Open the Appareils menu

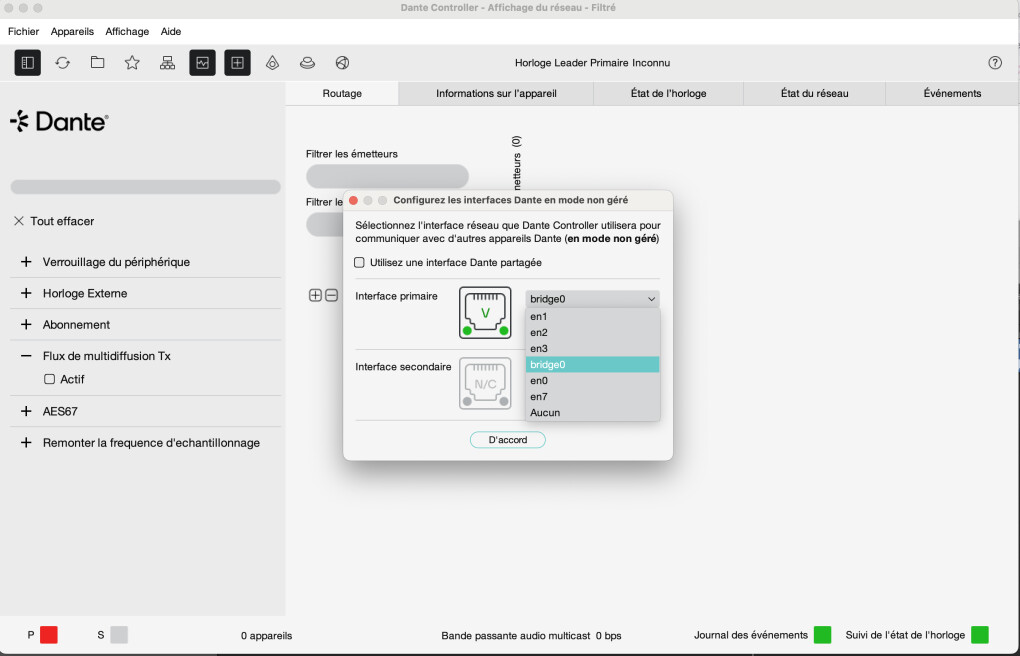click(x=72, y=31)
